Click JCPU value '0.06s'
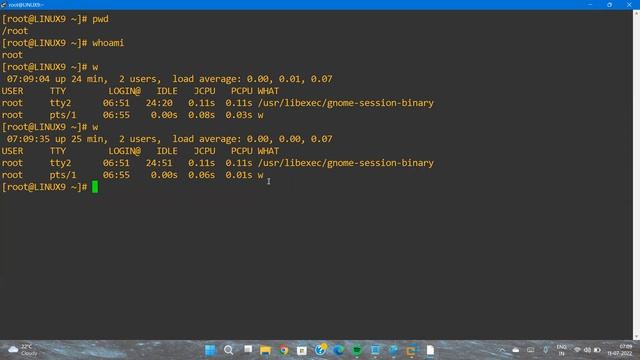This screenshot has height=360, width=640. pos(202,175)
